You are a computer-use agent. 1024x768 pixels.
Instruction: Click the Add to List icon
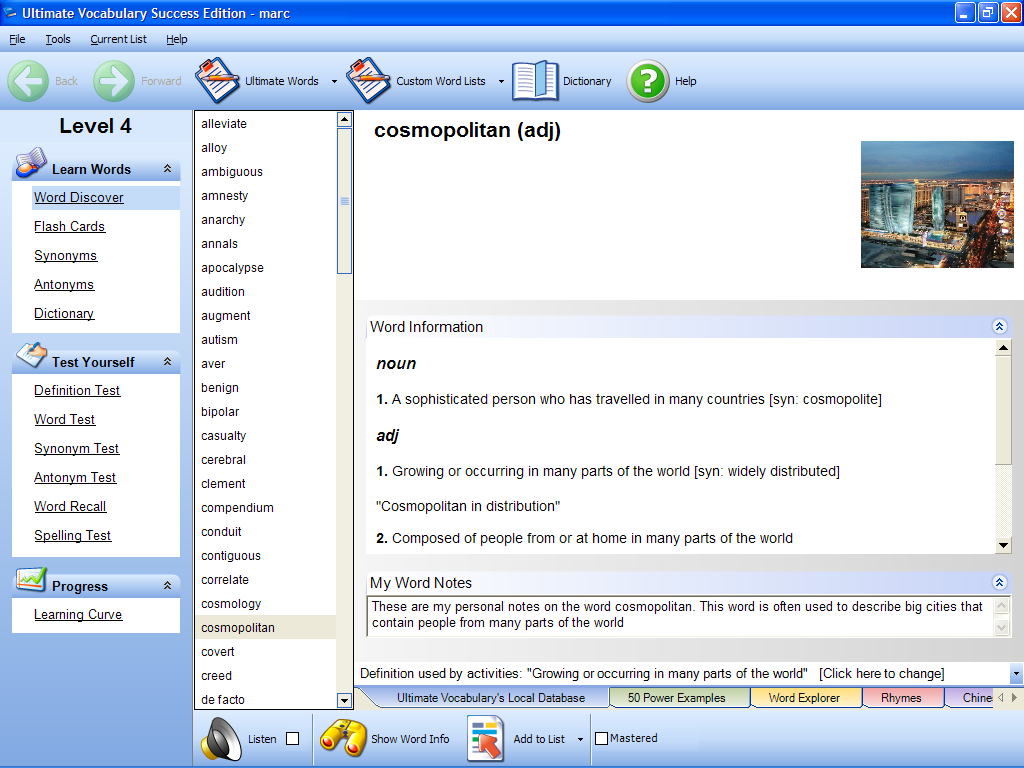point(486,739)
